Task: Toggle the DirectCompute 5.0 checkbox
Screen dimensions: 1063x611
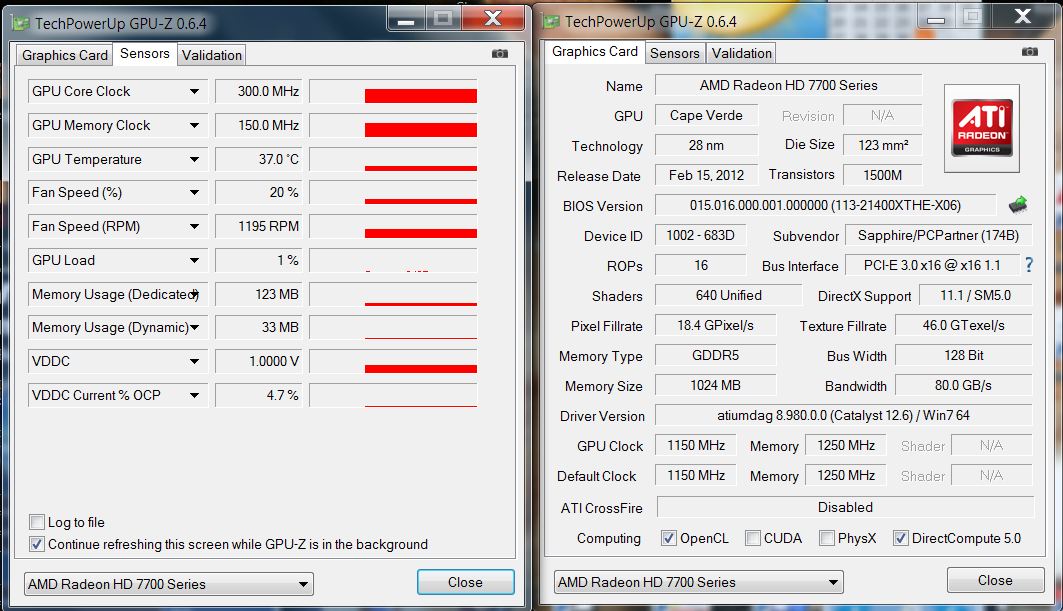Action: coord(900,538)
